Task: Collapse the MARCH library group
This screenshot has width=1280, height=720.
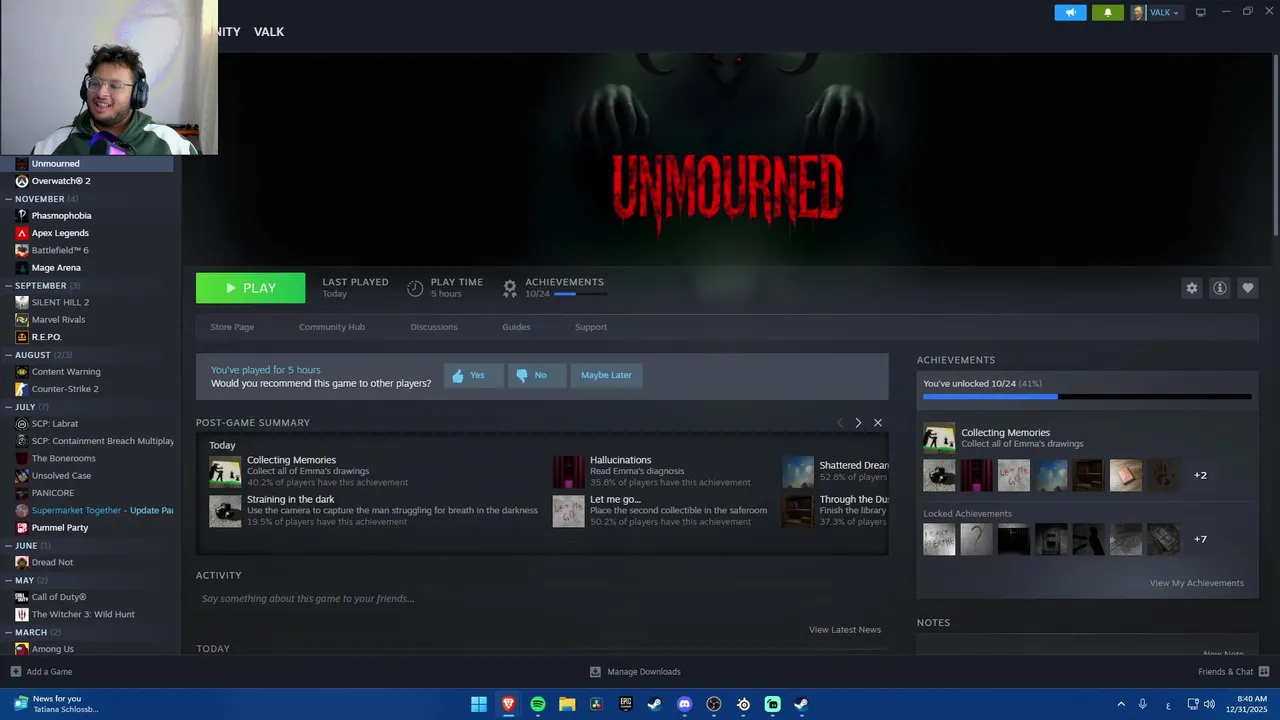Action: tap(9, 632)
